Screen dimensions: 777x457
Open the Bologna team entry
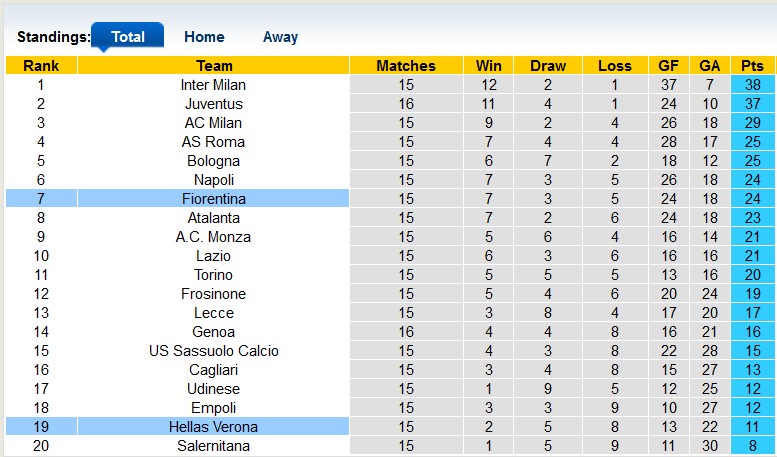coord(214,161)
